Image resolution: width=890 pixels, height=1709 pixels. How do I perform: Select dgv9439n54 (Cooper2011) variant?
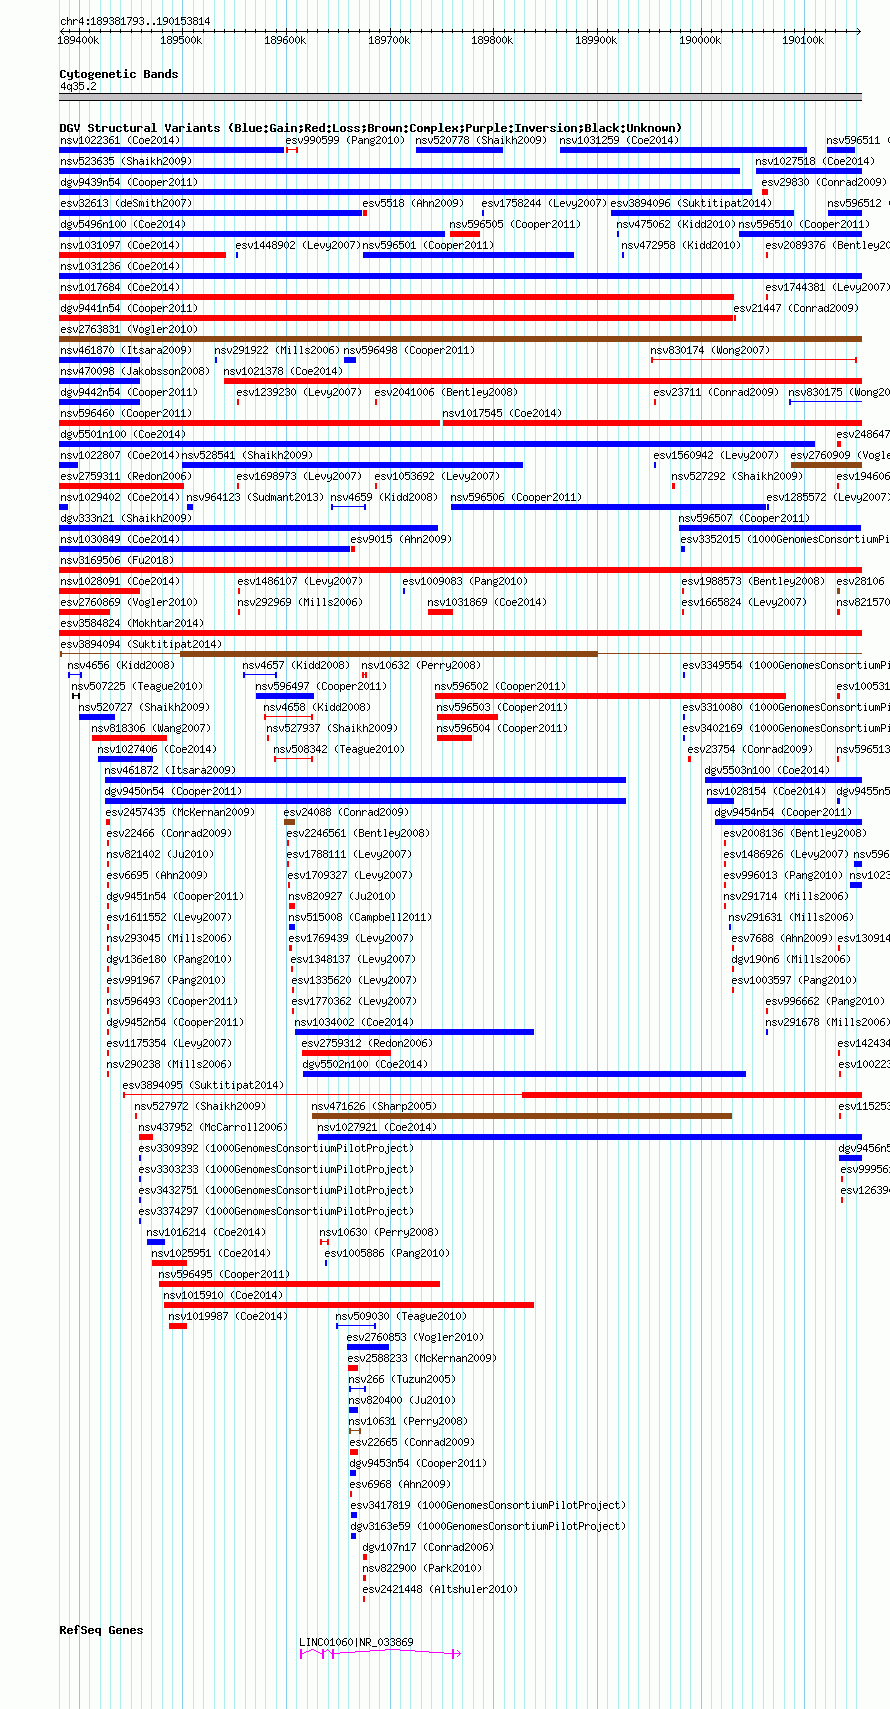[128, 182]
